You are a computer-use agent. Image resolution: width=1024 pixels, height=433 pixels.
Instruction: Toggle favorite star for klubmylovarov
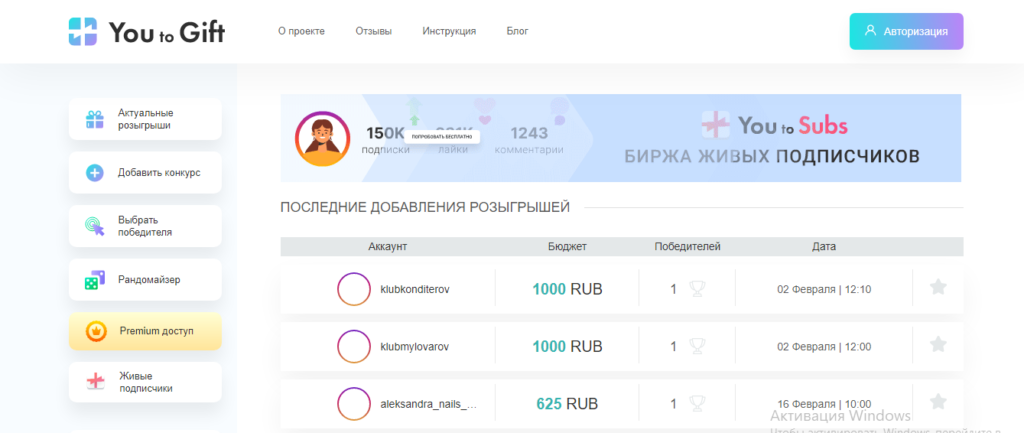[x=938, y=345]
